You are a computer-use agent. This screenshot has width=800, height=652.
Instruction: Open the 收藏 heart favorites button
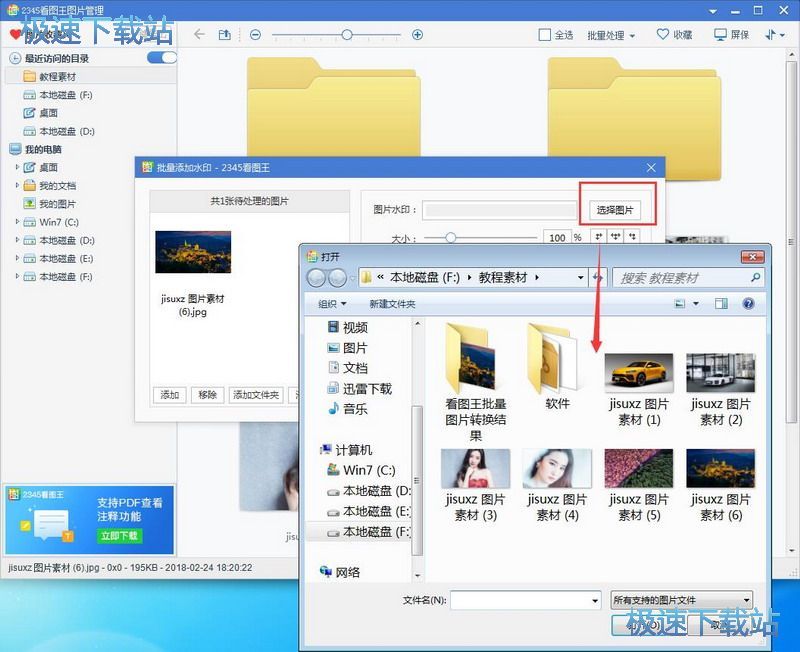674,35
